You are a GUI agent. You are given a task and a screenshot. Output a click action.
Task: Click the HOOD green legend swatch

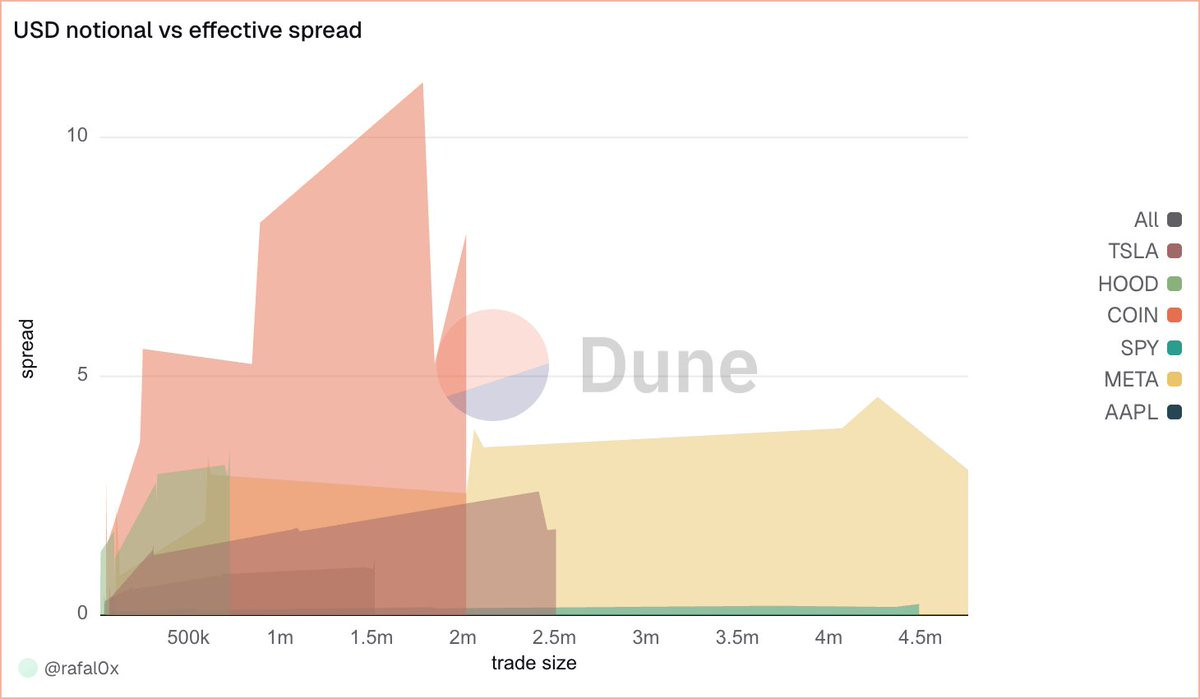tap(1174, 284)
